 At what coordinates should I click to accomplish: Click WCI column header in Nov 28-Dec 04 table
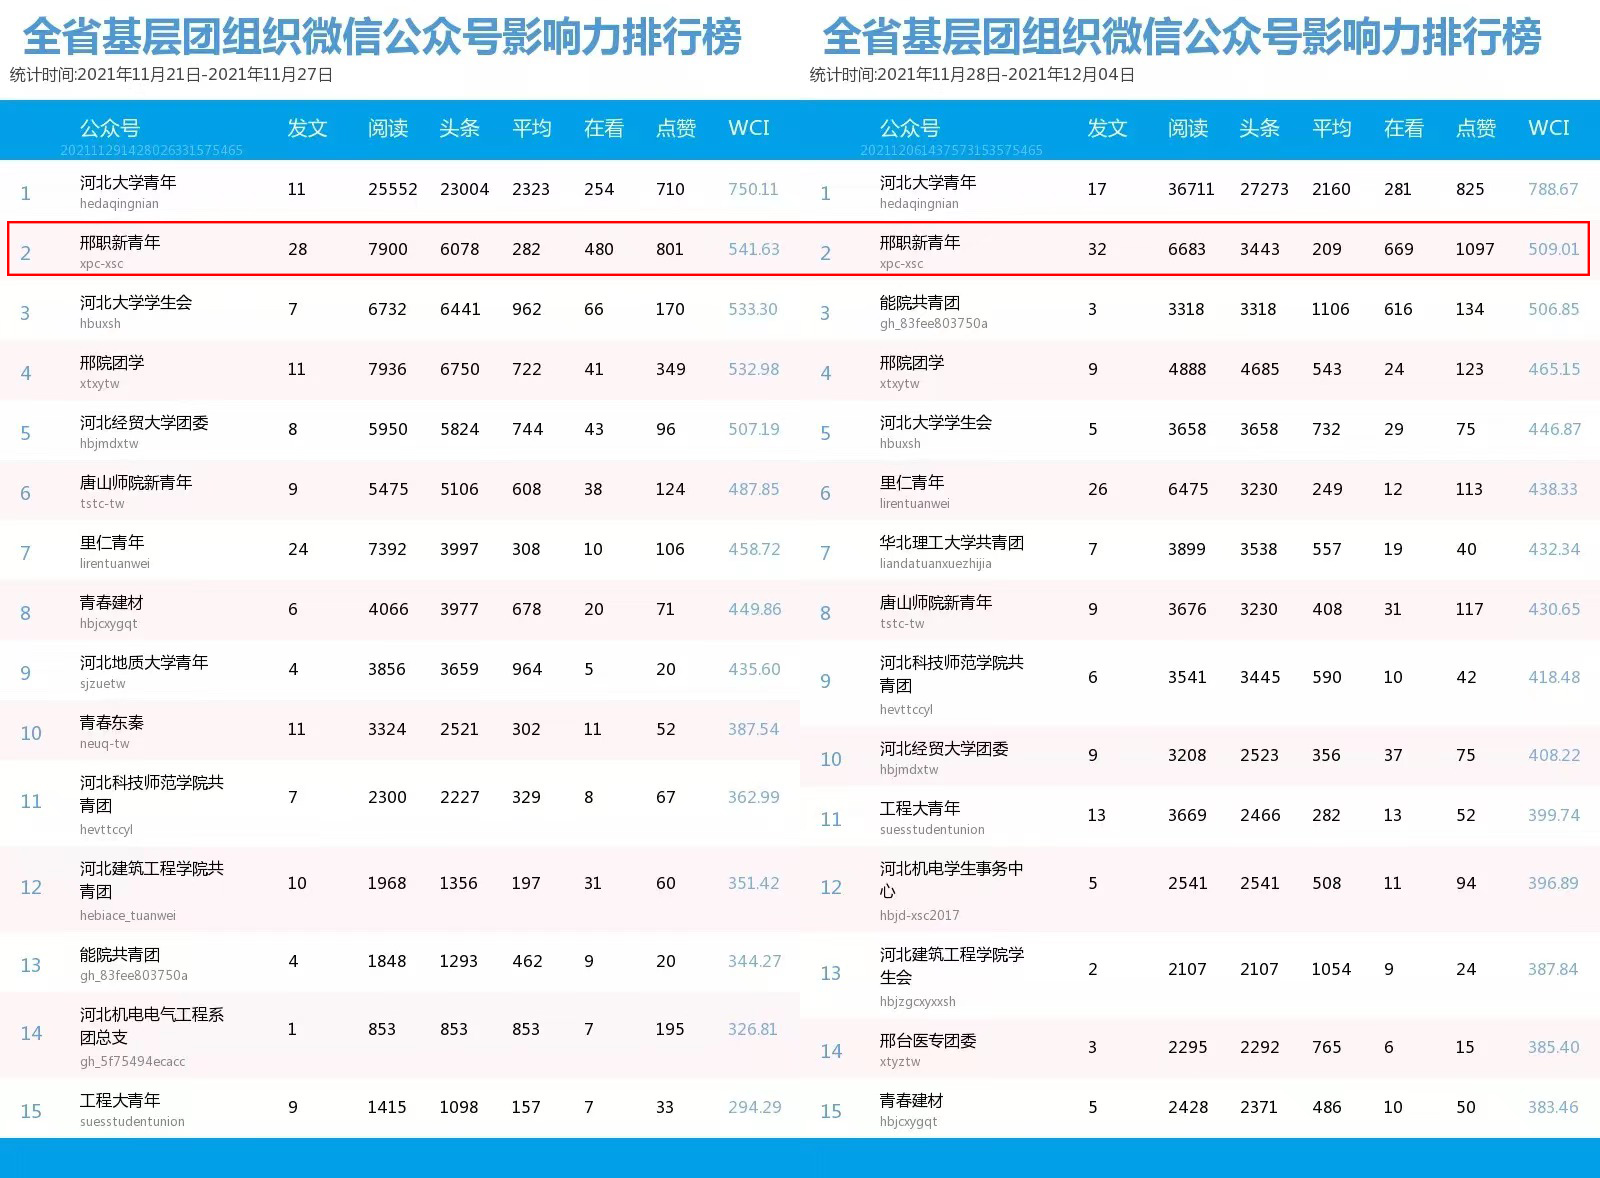pyautogui.click(x=1548, y=128)
